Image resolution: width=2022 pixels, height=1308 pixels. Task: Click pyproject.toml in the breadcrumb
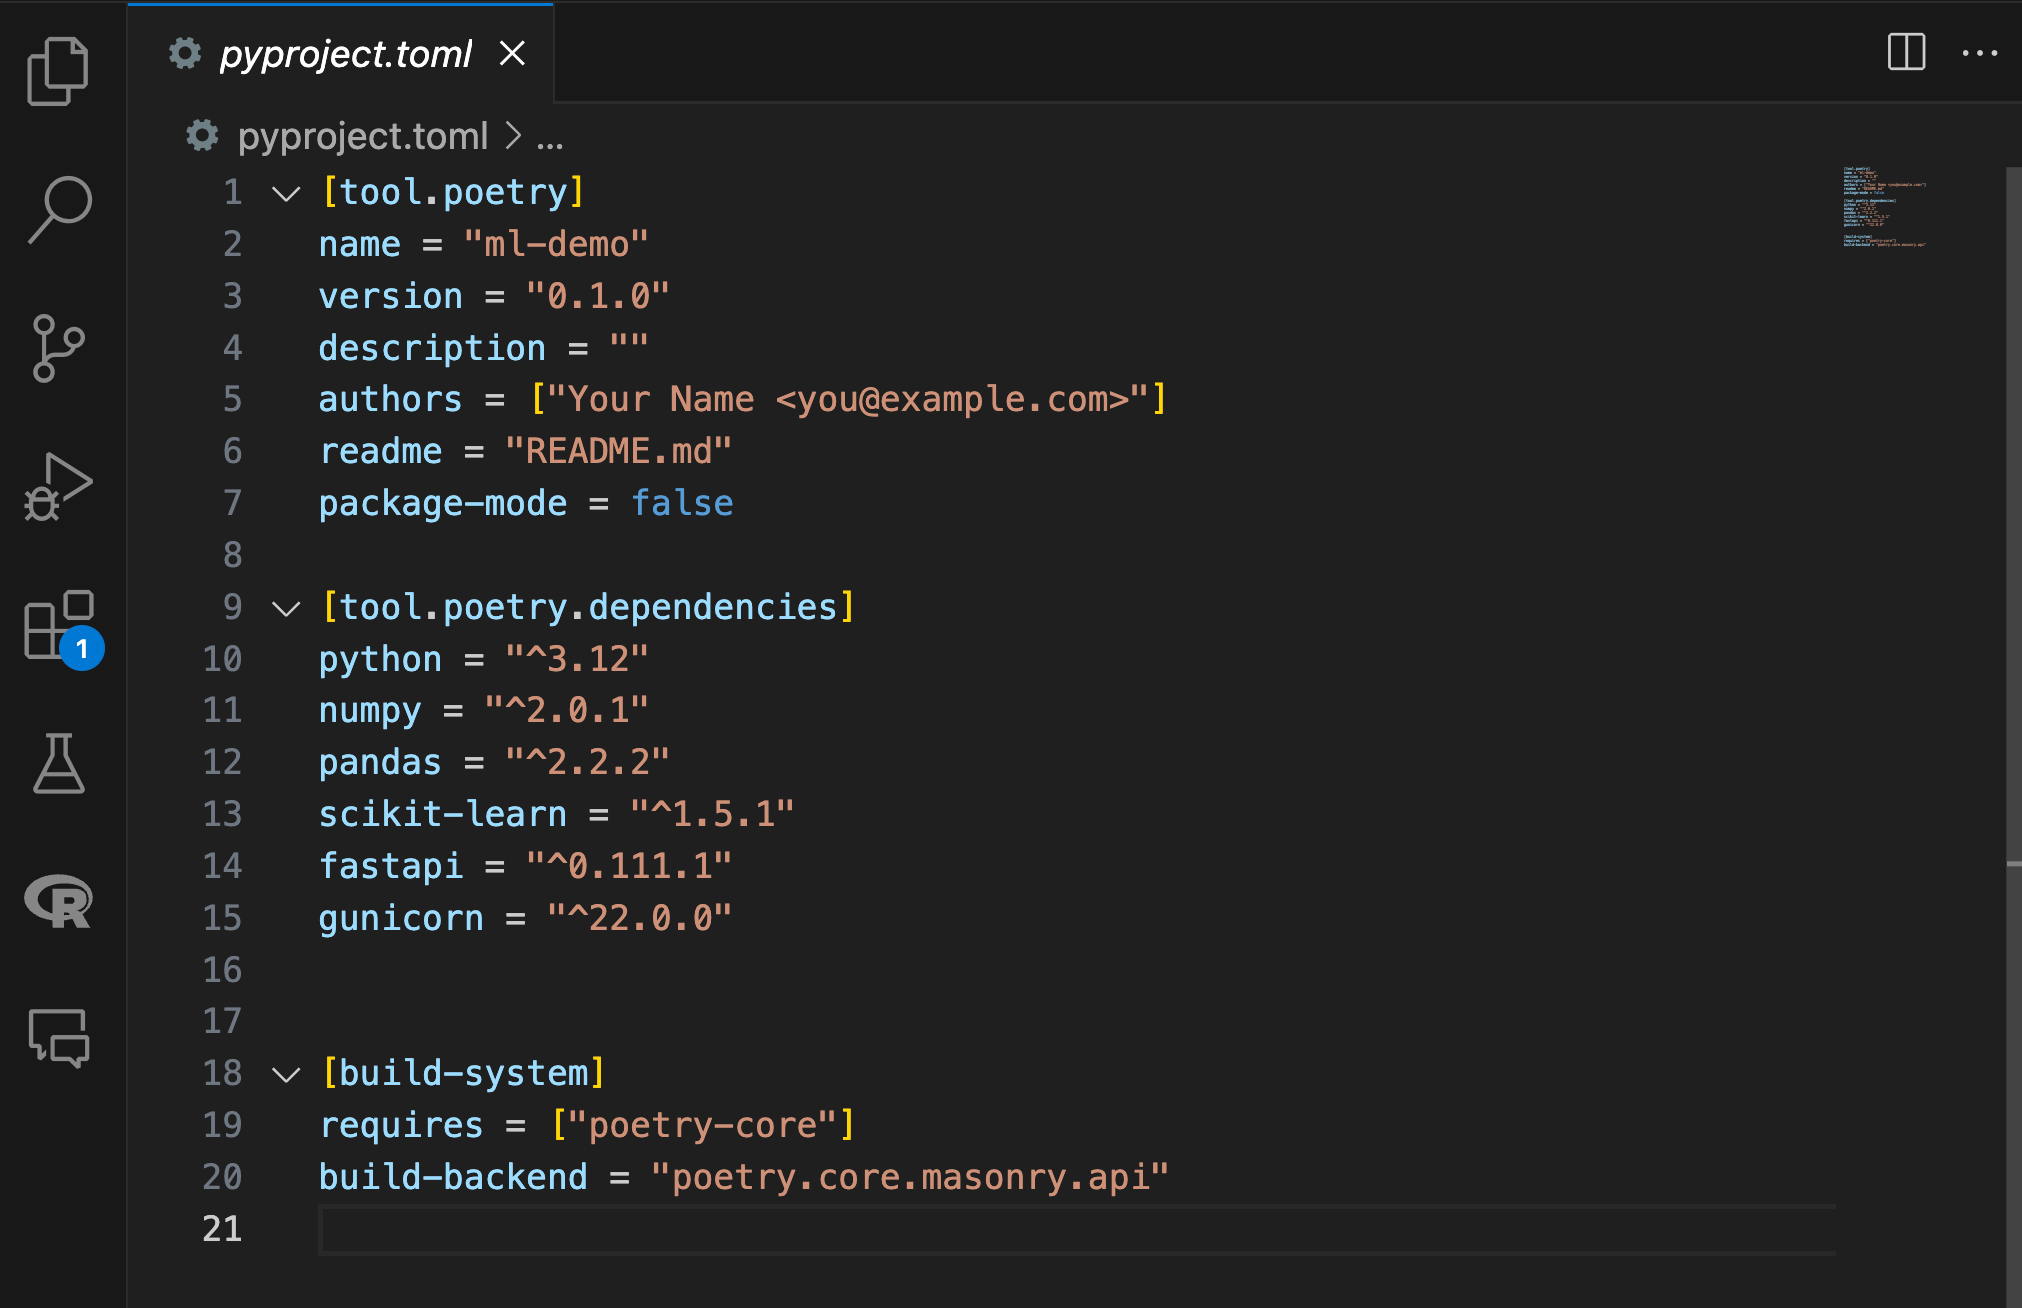point(362,136)
